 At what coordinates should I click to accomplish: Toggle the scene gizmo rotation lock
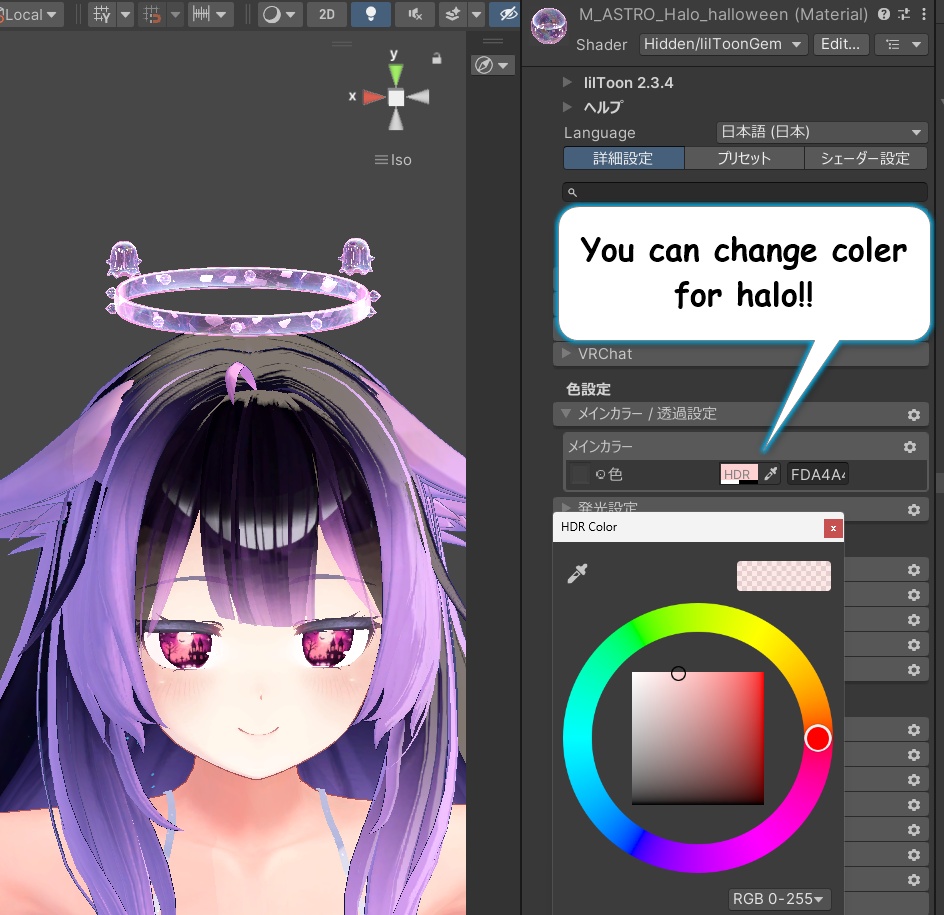[x=436, y=58]
